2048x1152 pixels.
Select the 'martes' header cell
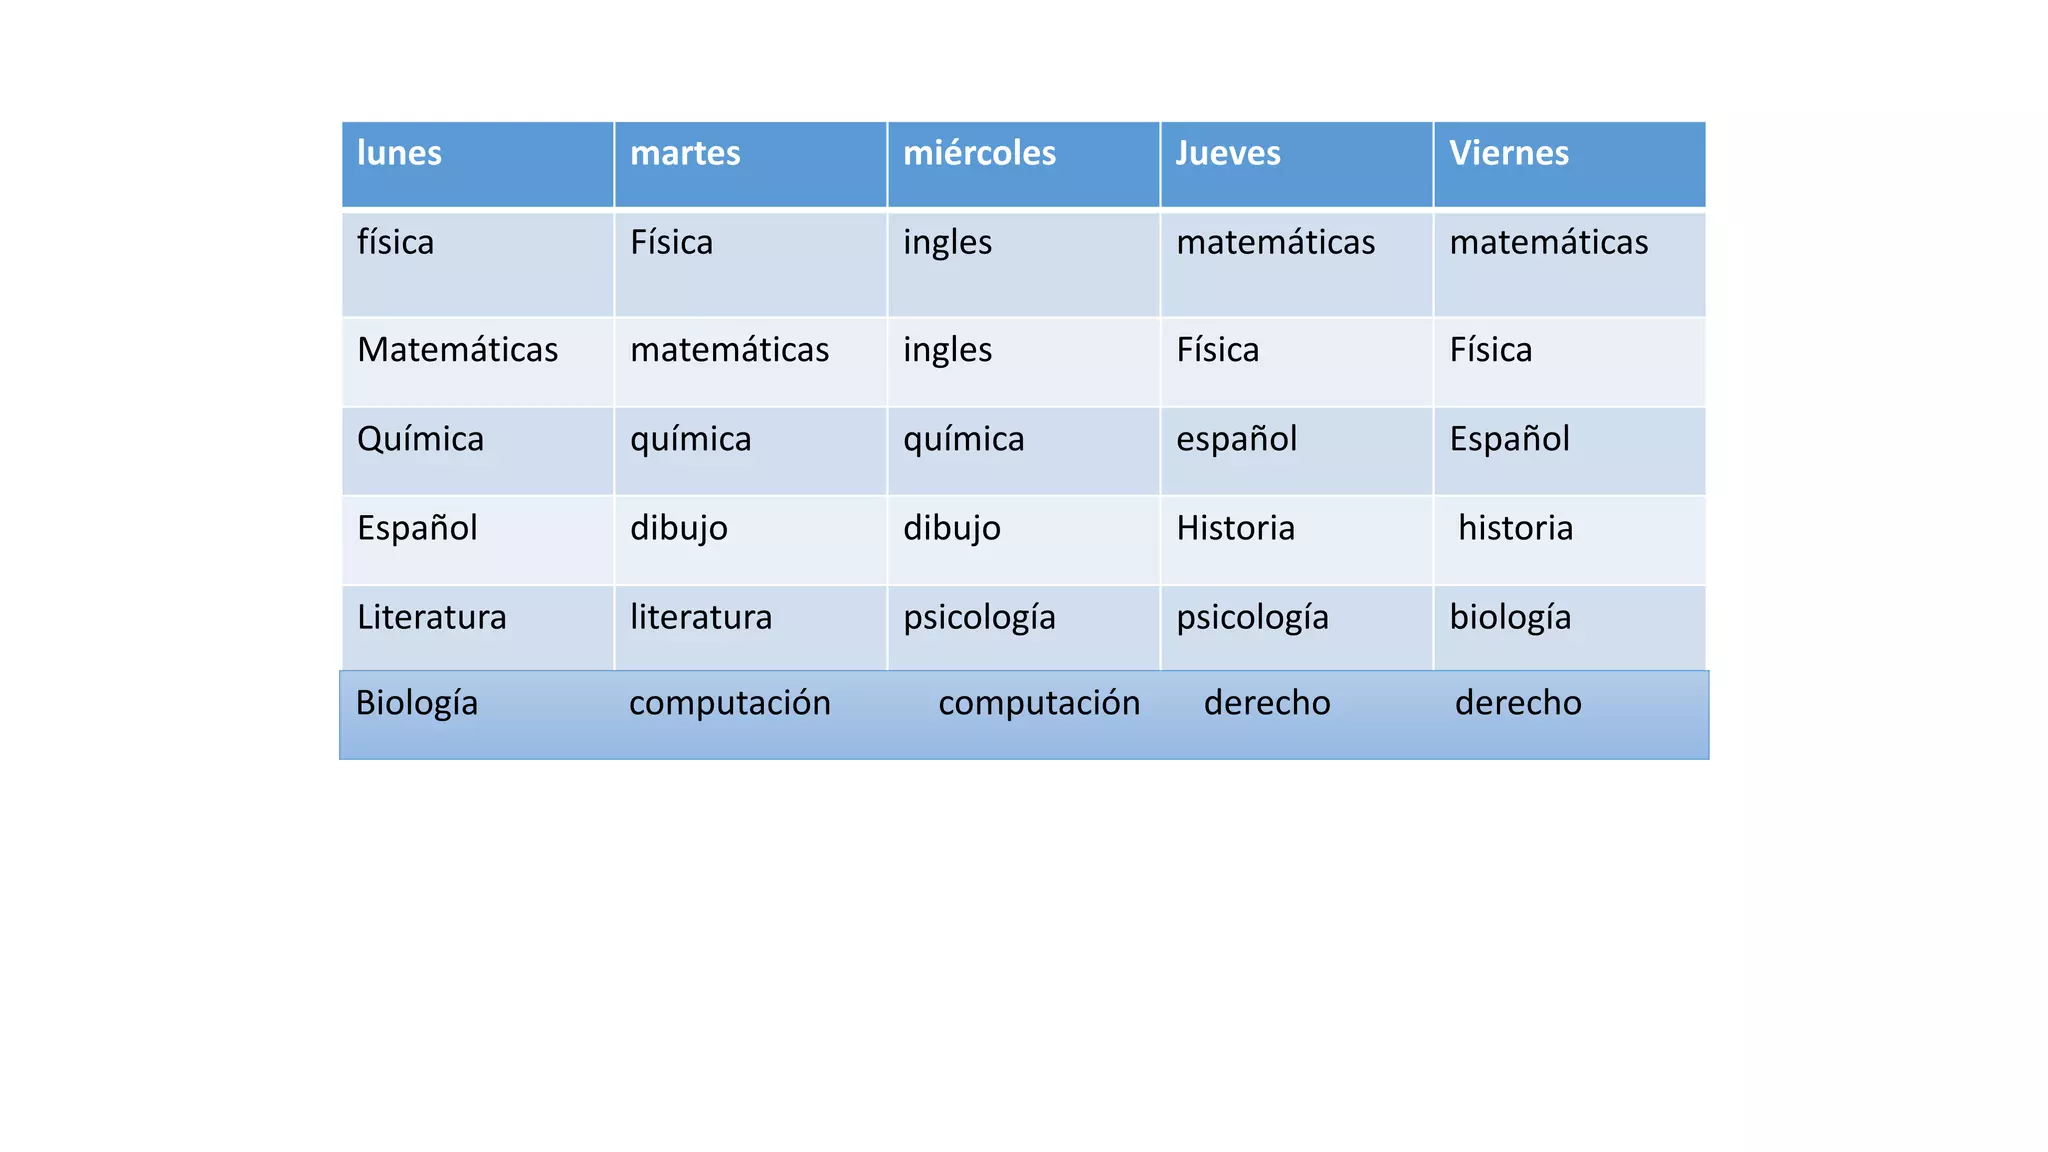click(x=685, y=153)
